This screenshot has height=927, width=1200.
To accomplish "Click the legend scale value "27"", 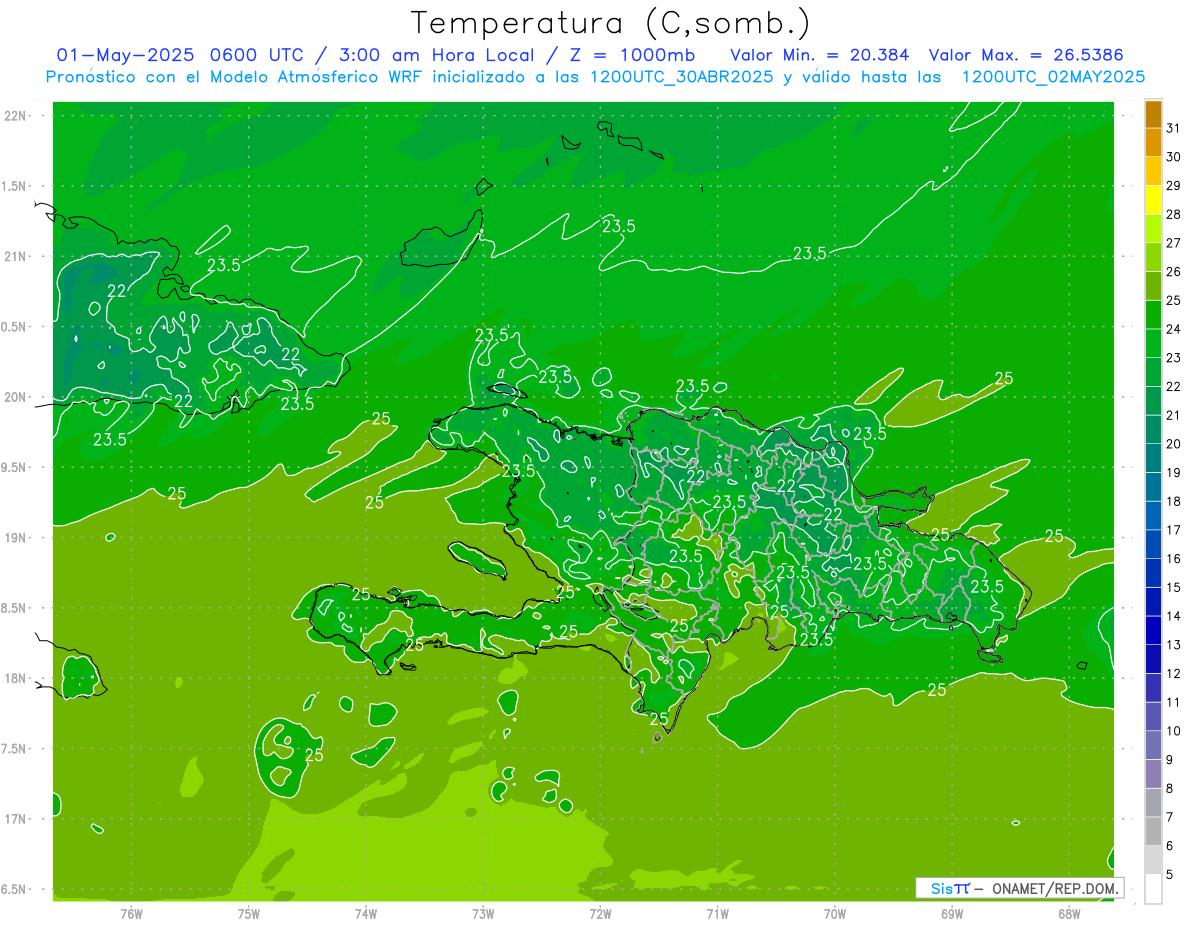I will click(x=1174, y=243).
